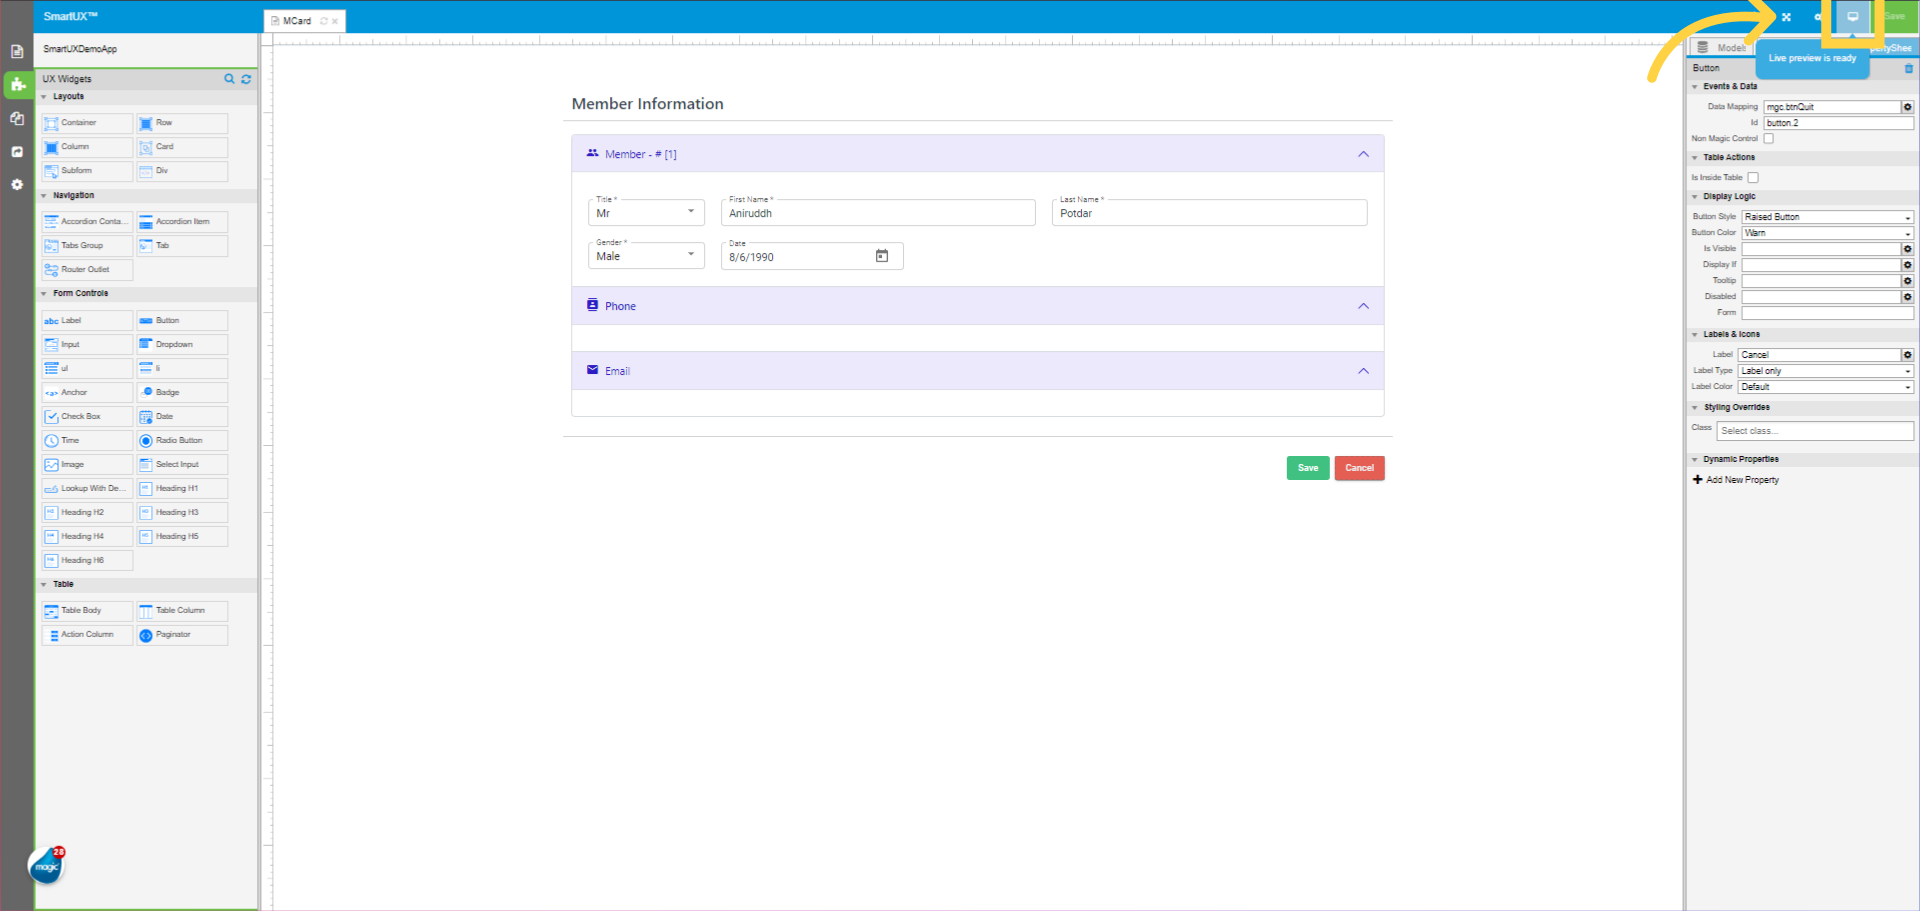
Task: Open the calendar picker in Date field
Action: tap(882, 256)
